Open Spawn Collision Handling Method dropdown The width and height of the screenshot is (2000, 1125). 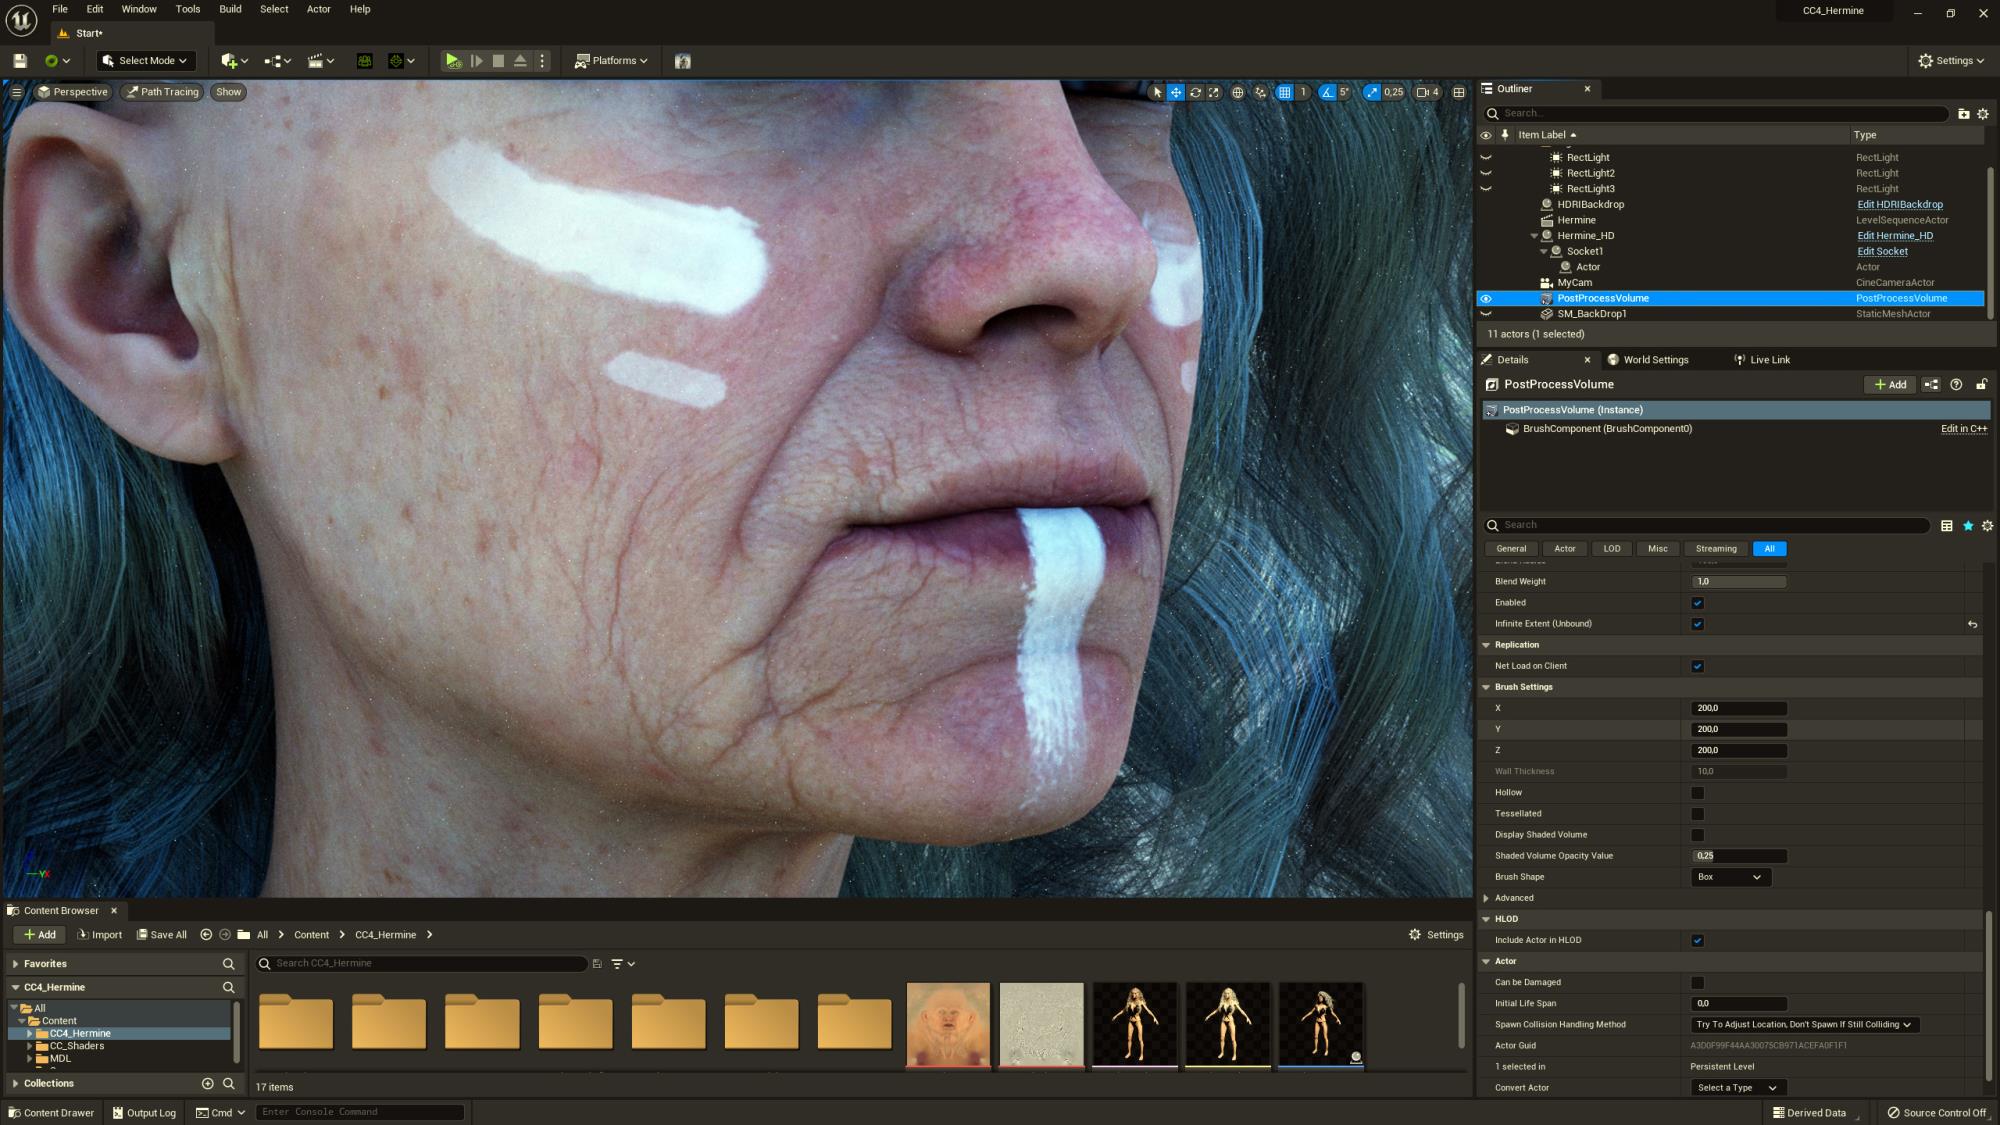pos(1804,1025)
